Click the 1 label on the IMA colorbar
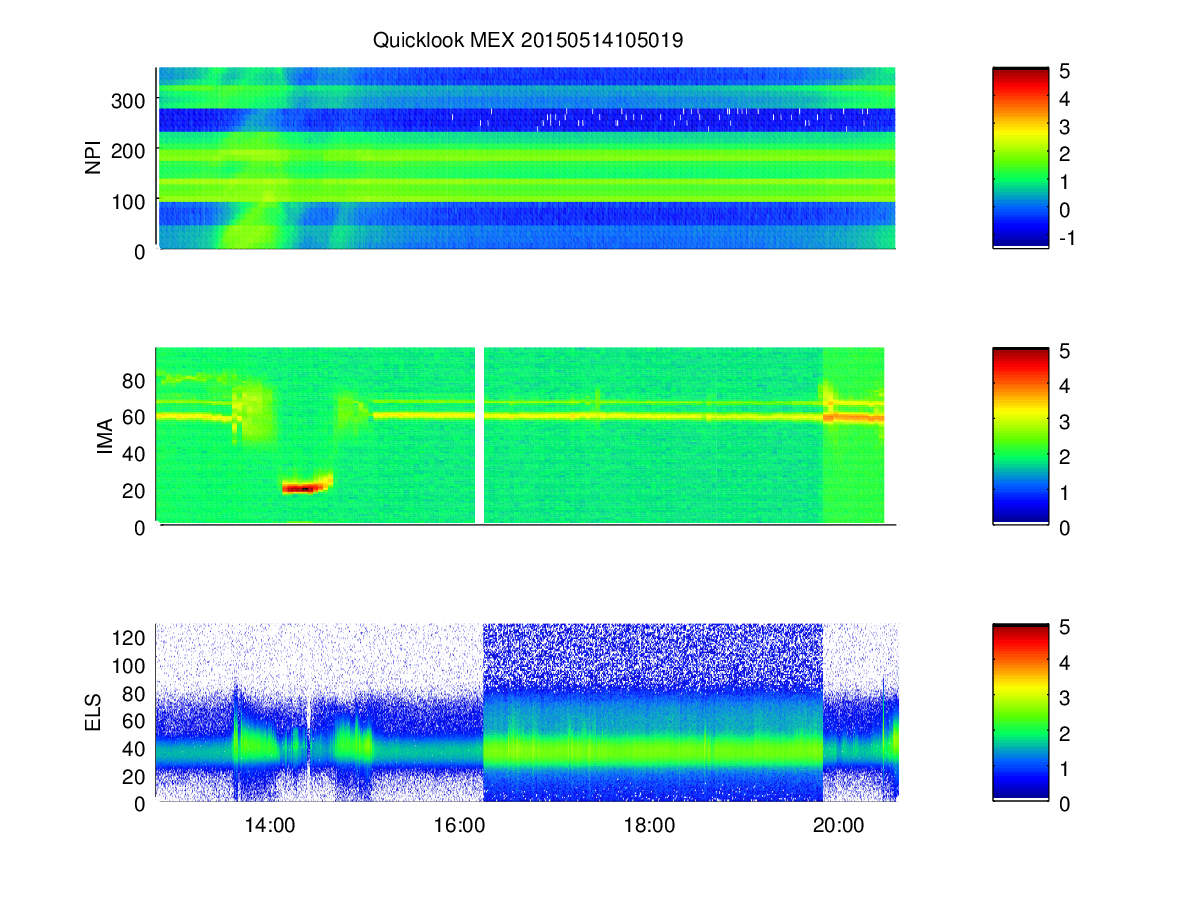 [1065, 492]
